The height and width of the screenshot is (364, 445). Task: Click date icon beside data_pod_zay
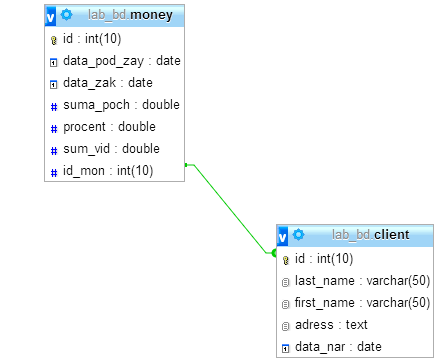[x=54, y=62]
